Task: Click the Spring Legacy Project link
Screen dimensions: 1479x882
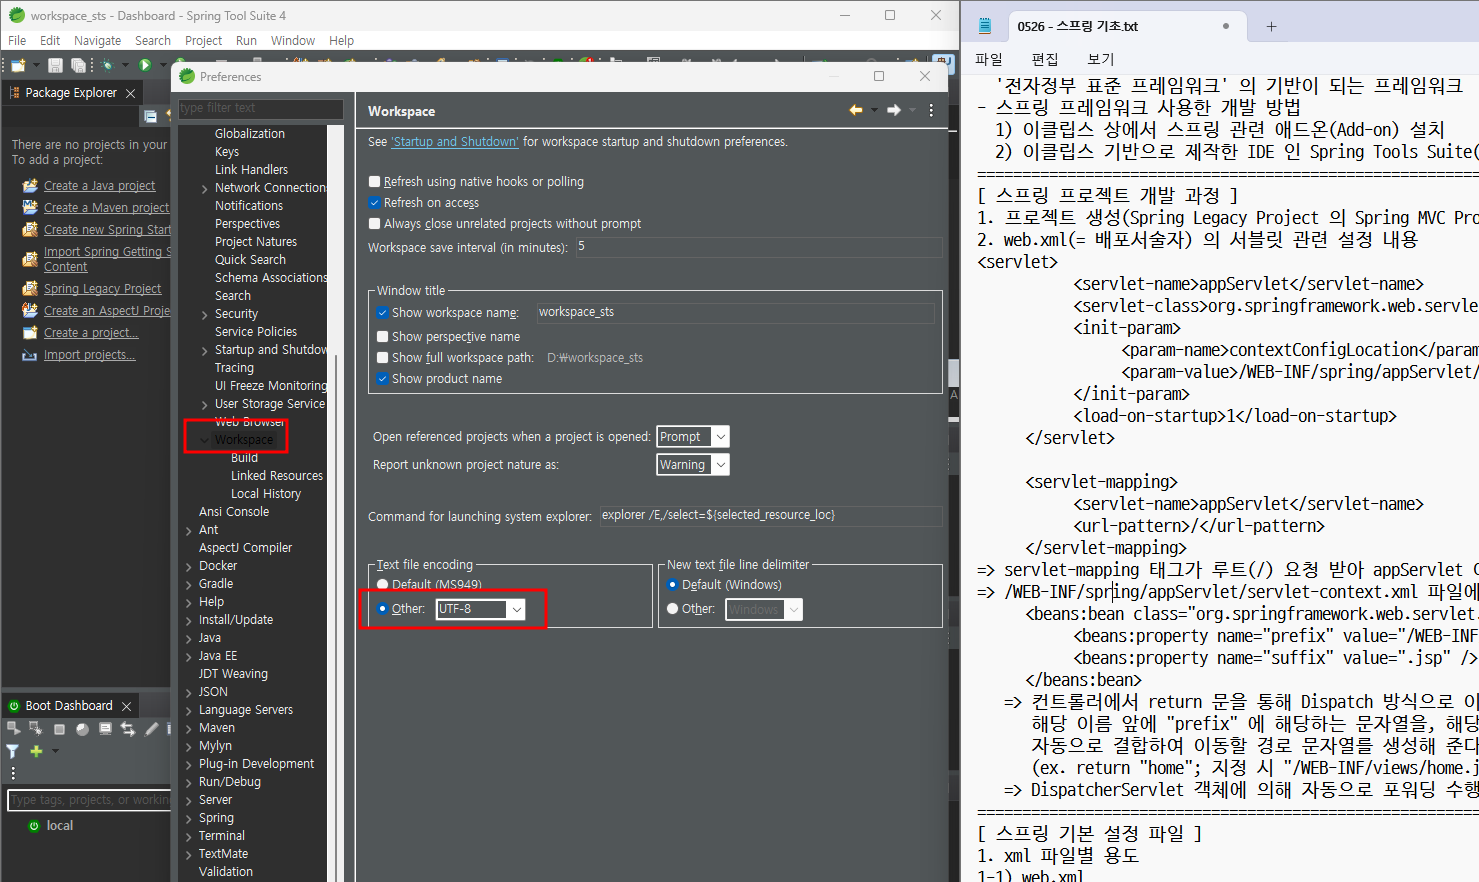Action: pyautogui.click(x=102, y=289)
